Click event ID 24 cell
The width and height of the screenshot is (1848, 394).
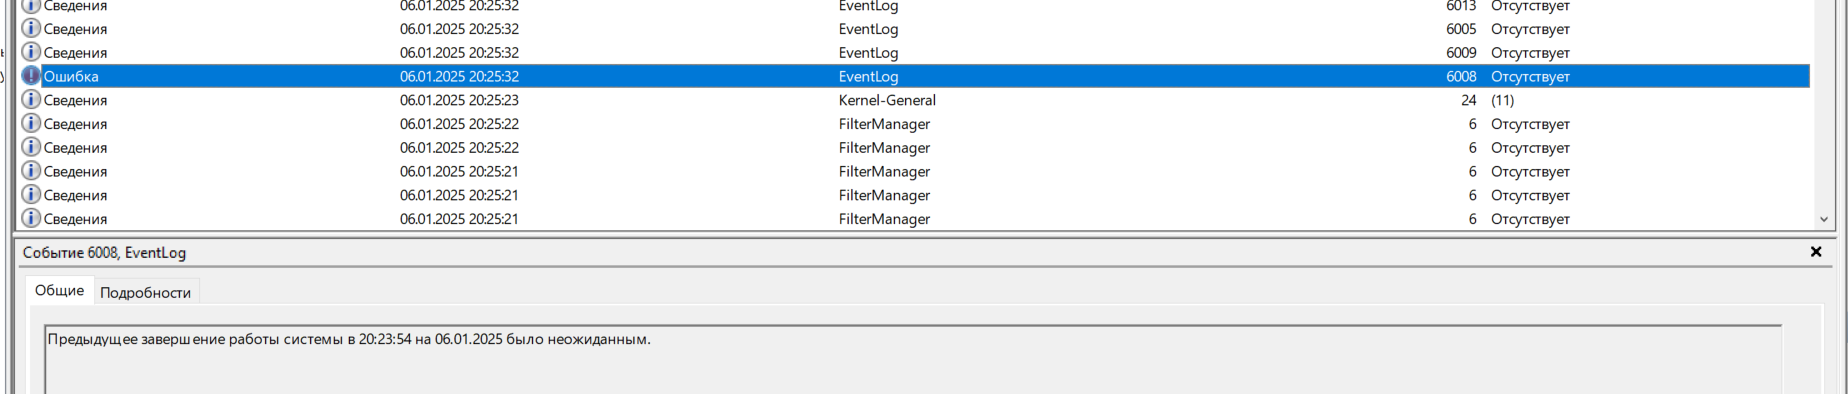(x=1469, y=100)
